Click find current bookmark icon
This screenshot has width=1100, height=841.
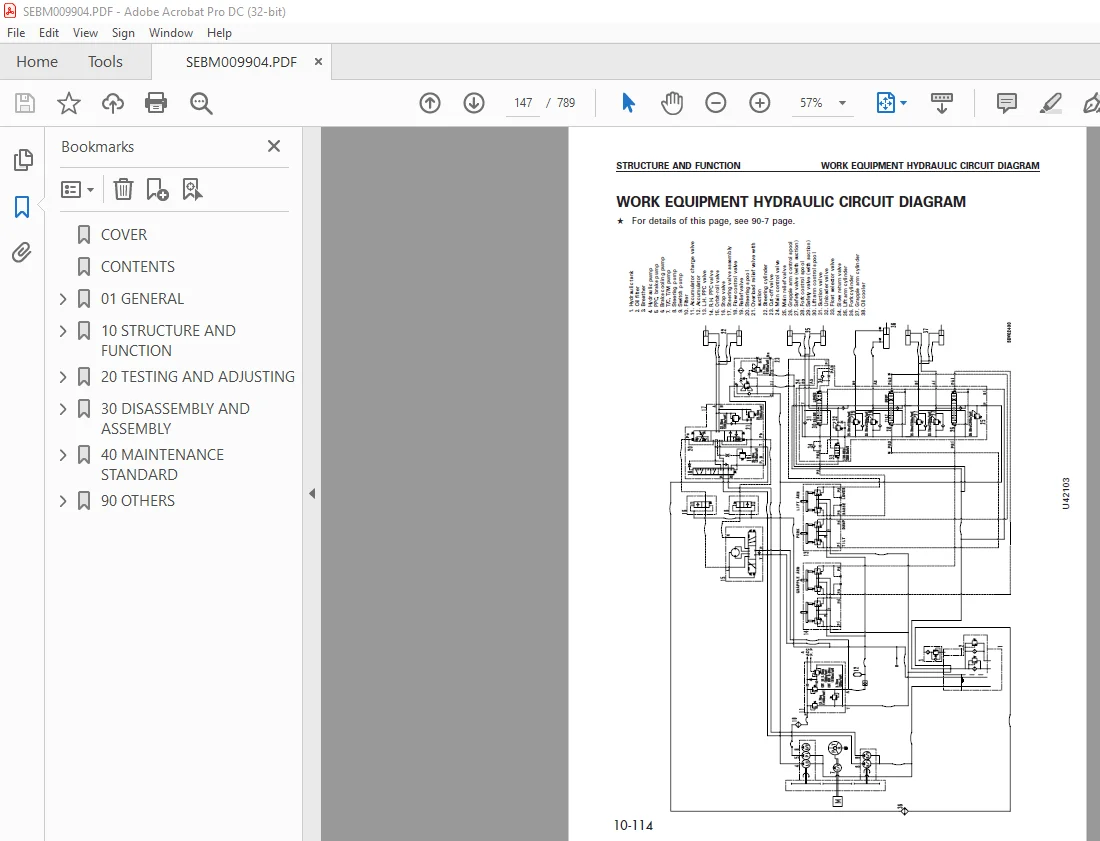coord(192,189)
